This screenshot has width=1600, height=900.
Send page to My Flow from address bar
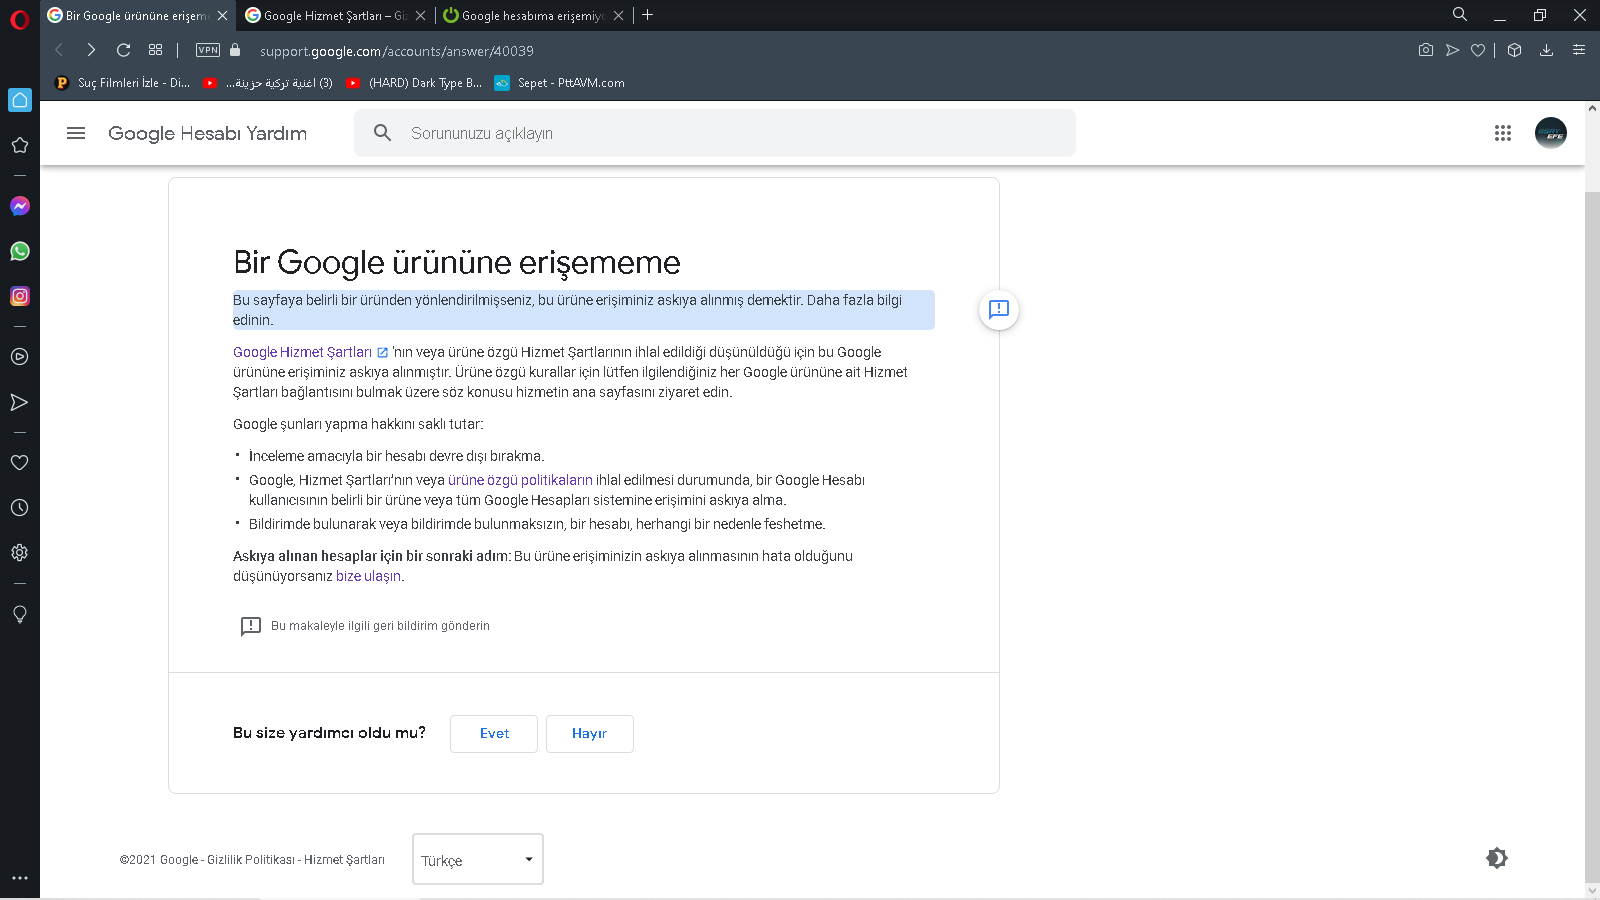[x=1452, y=50]
